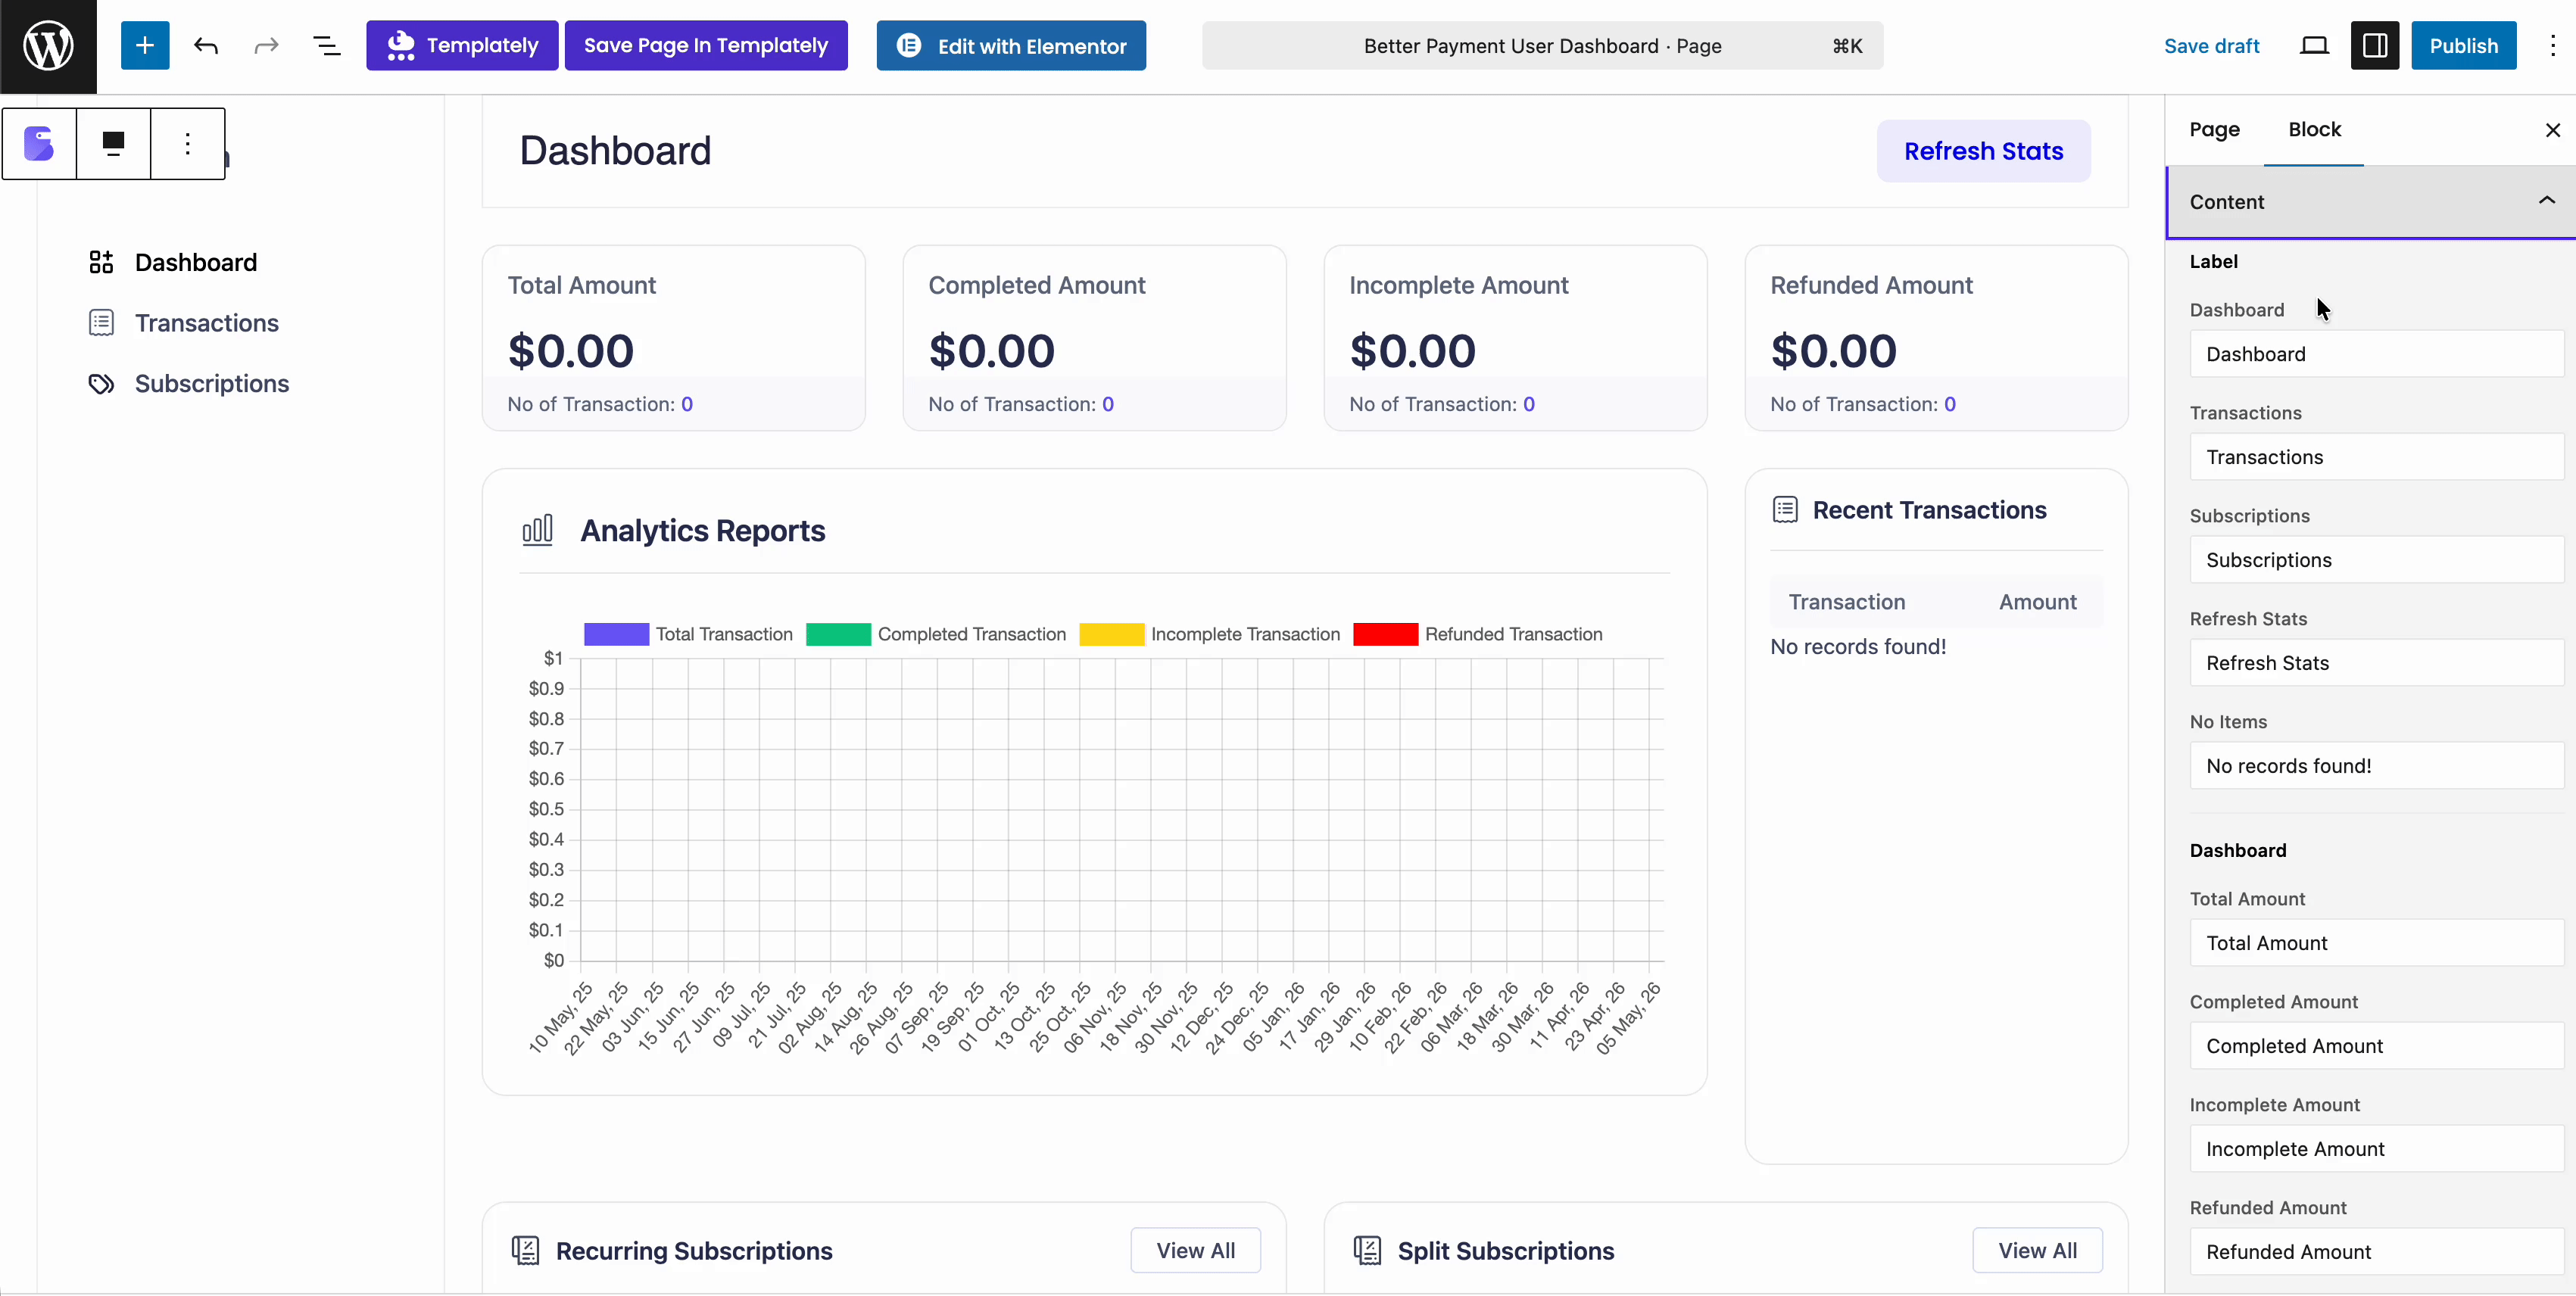Viewport: 2576px width, 1296px height.
Task: Click the Recurring Subscriptions icon
Action: click(525, 1250)
